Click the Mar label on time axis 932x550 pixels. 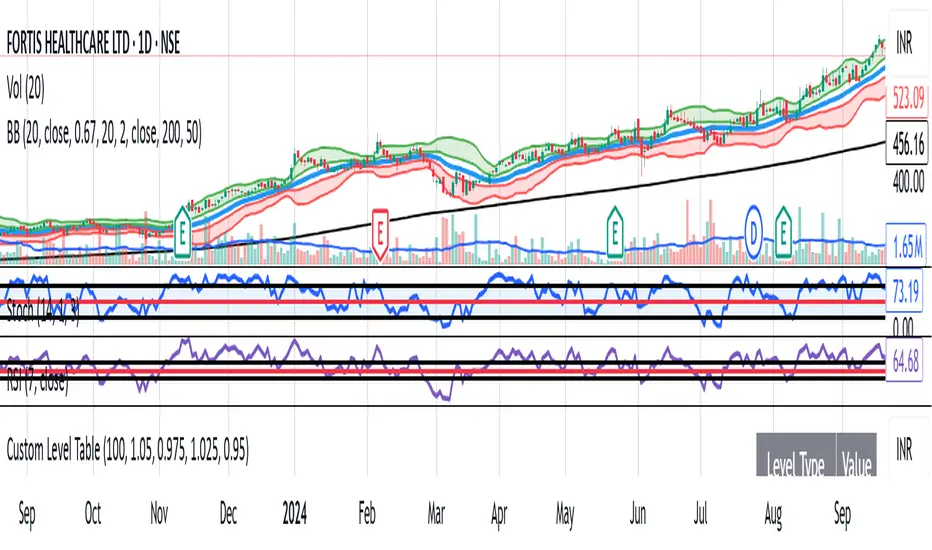click(x=436, y=513)
